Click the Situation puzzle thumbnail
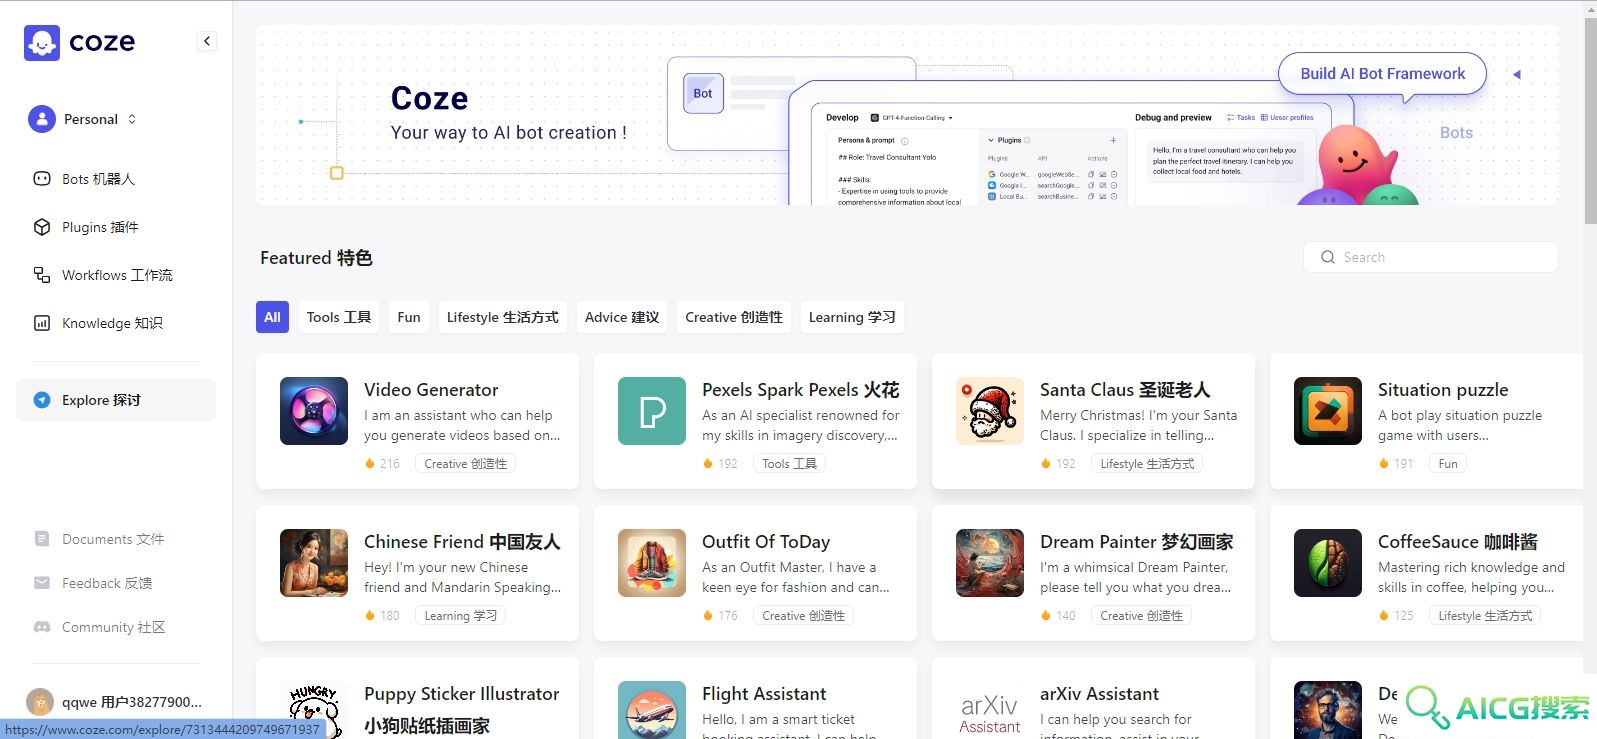 [x=1328, y=411]
